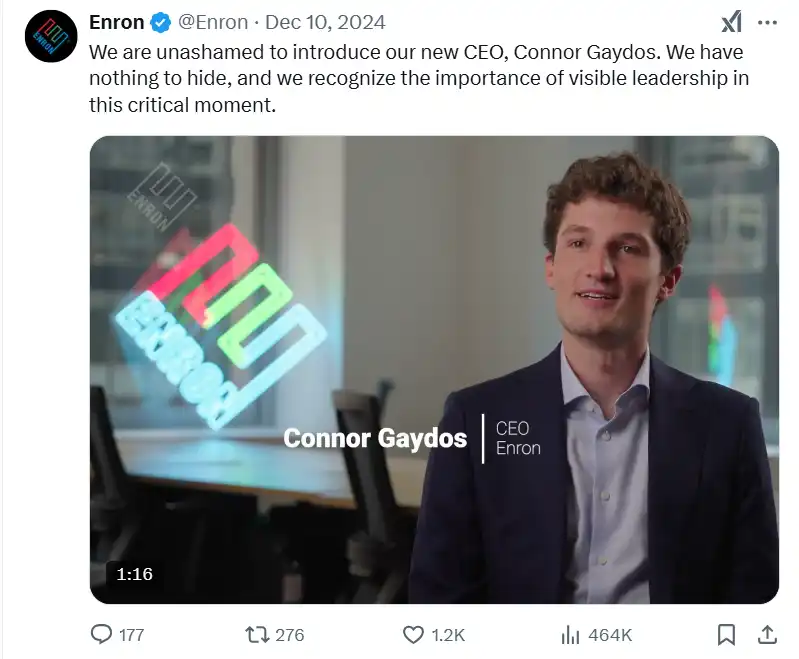
Task: Open the Dec 10, 2024 timestamp
Action: pos(325,23)
